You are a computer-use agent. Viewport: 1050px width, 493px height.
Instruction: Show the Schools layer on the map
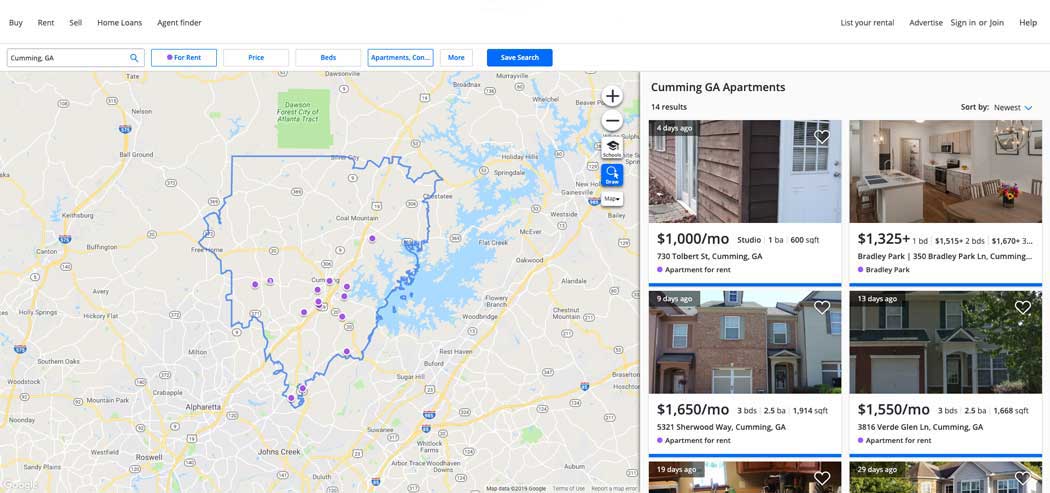click(x=612, y=149)
